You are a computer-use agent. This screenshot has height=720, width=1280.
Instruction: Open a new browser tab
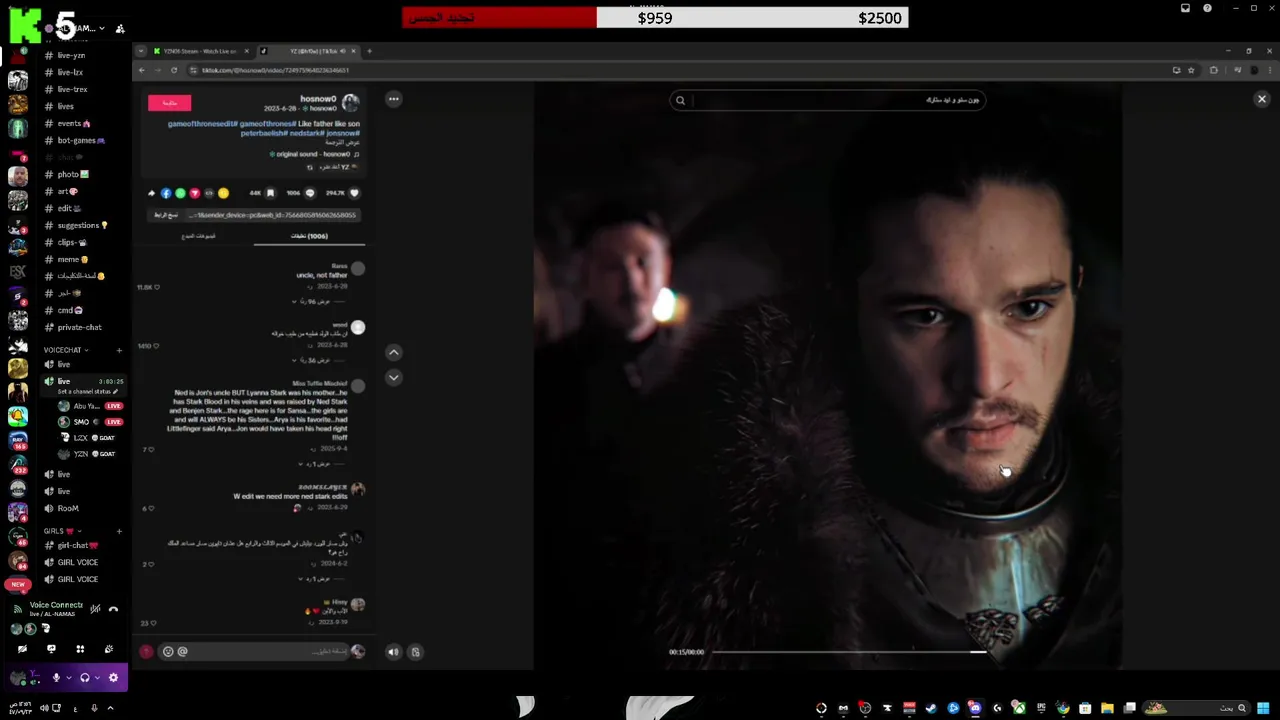[369, 51]
